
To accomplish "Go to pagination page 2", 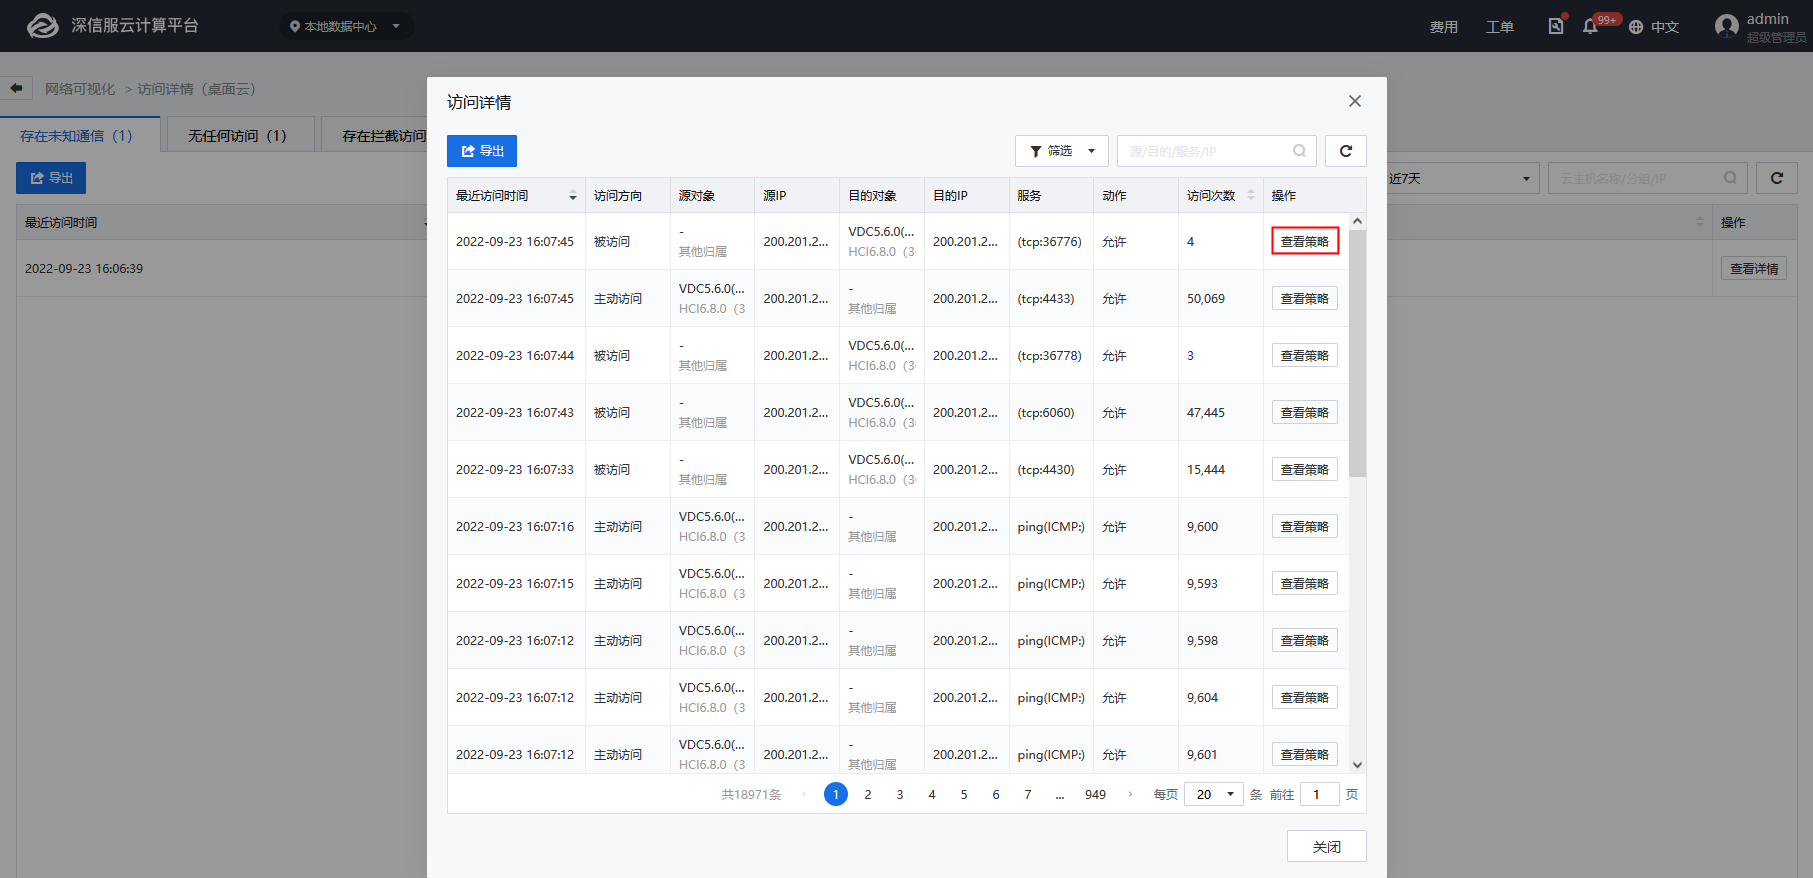I will (868, 794).
